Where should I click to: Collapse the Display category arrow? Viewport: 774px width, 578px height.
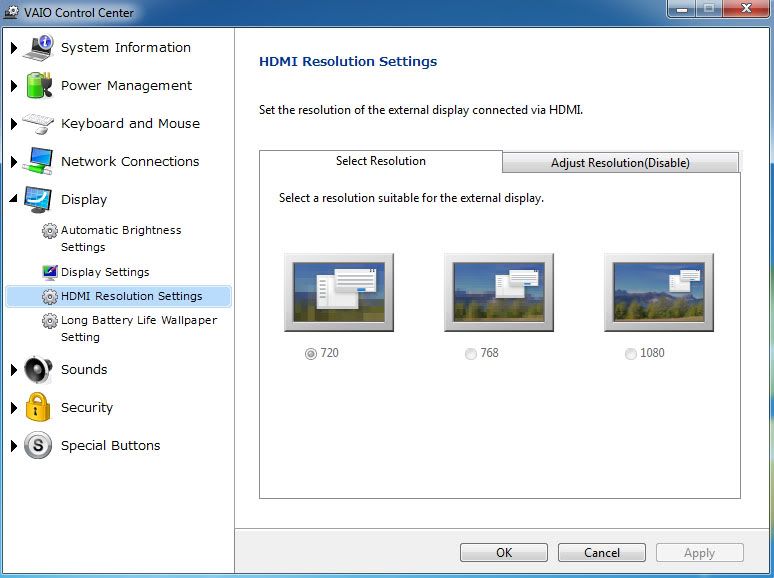pyautogui.click(x=13, y=198)
